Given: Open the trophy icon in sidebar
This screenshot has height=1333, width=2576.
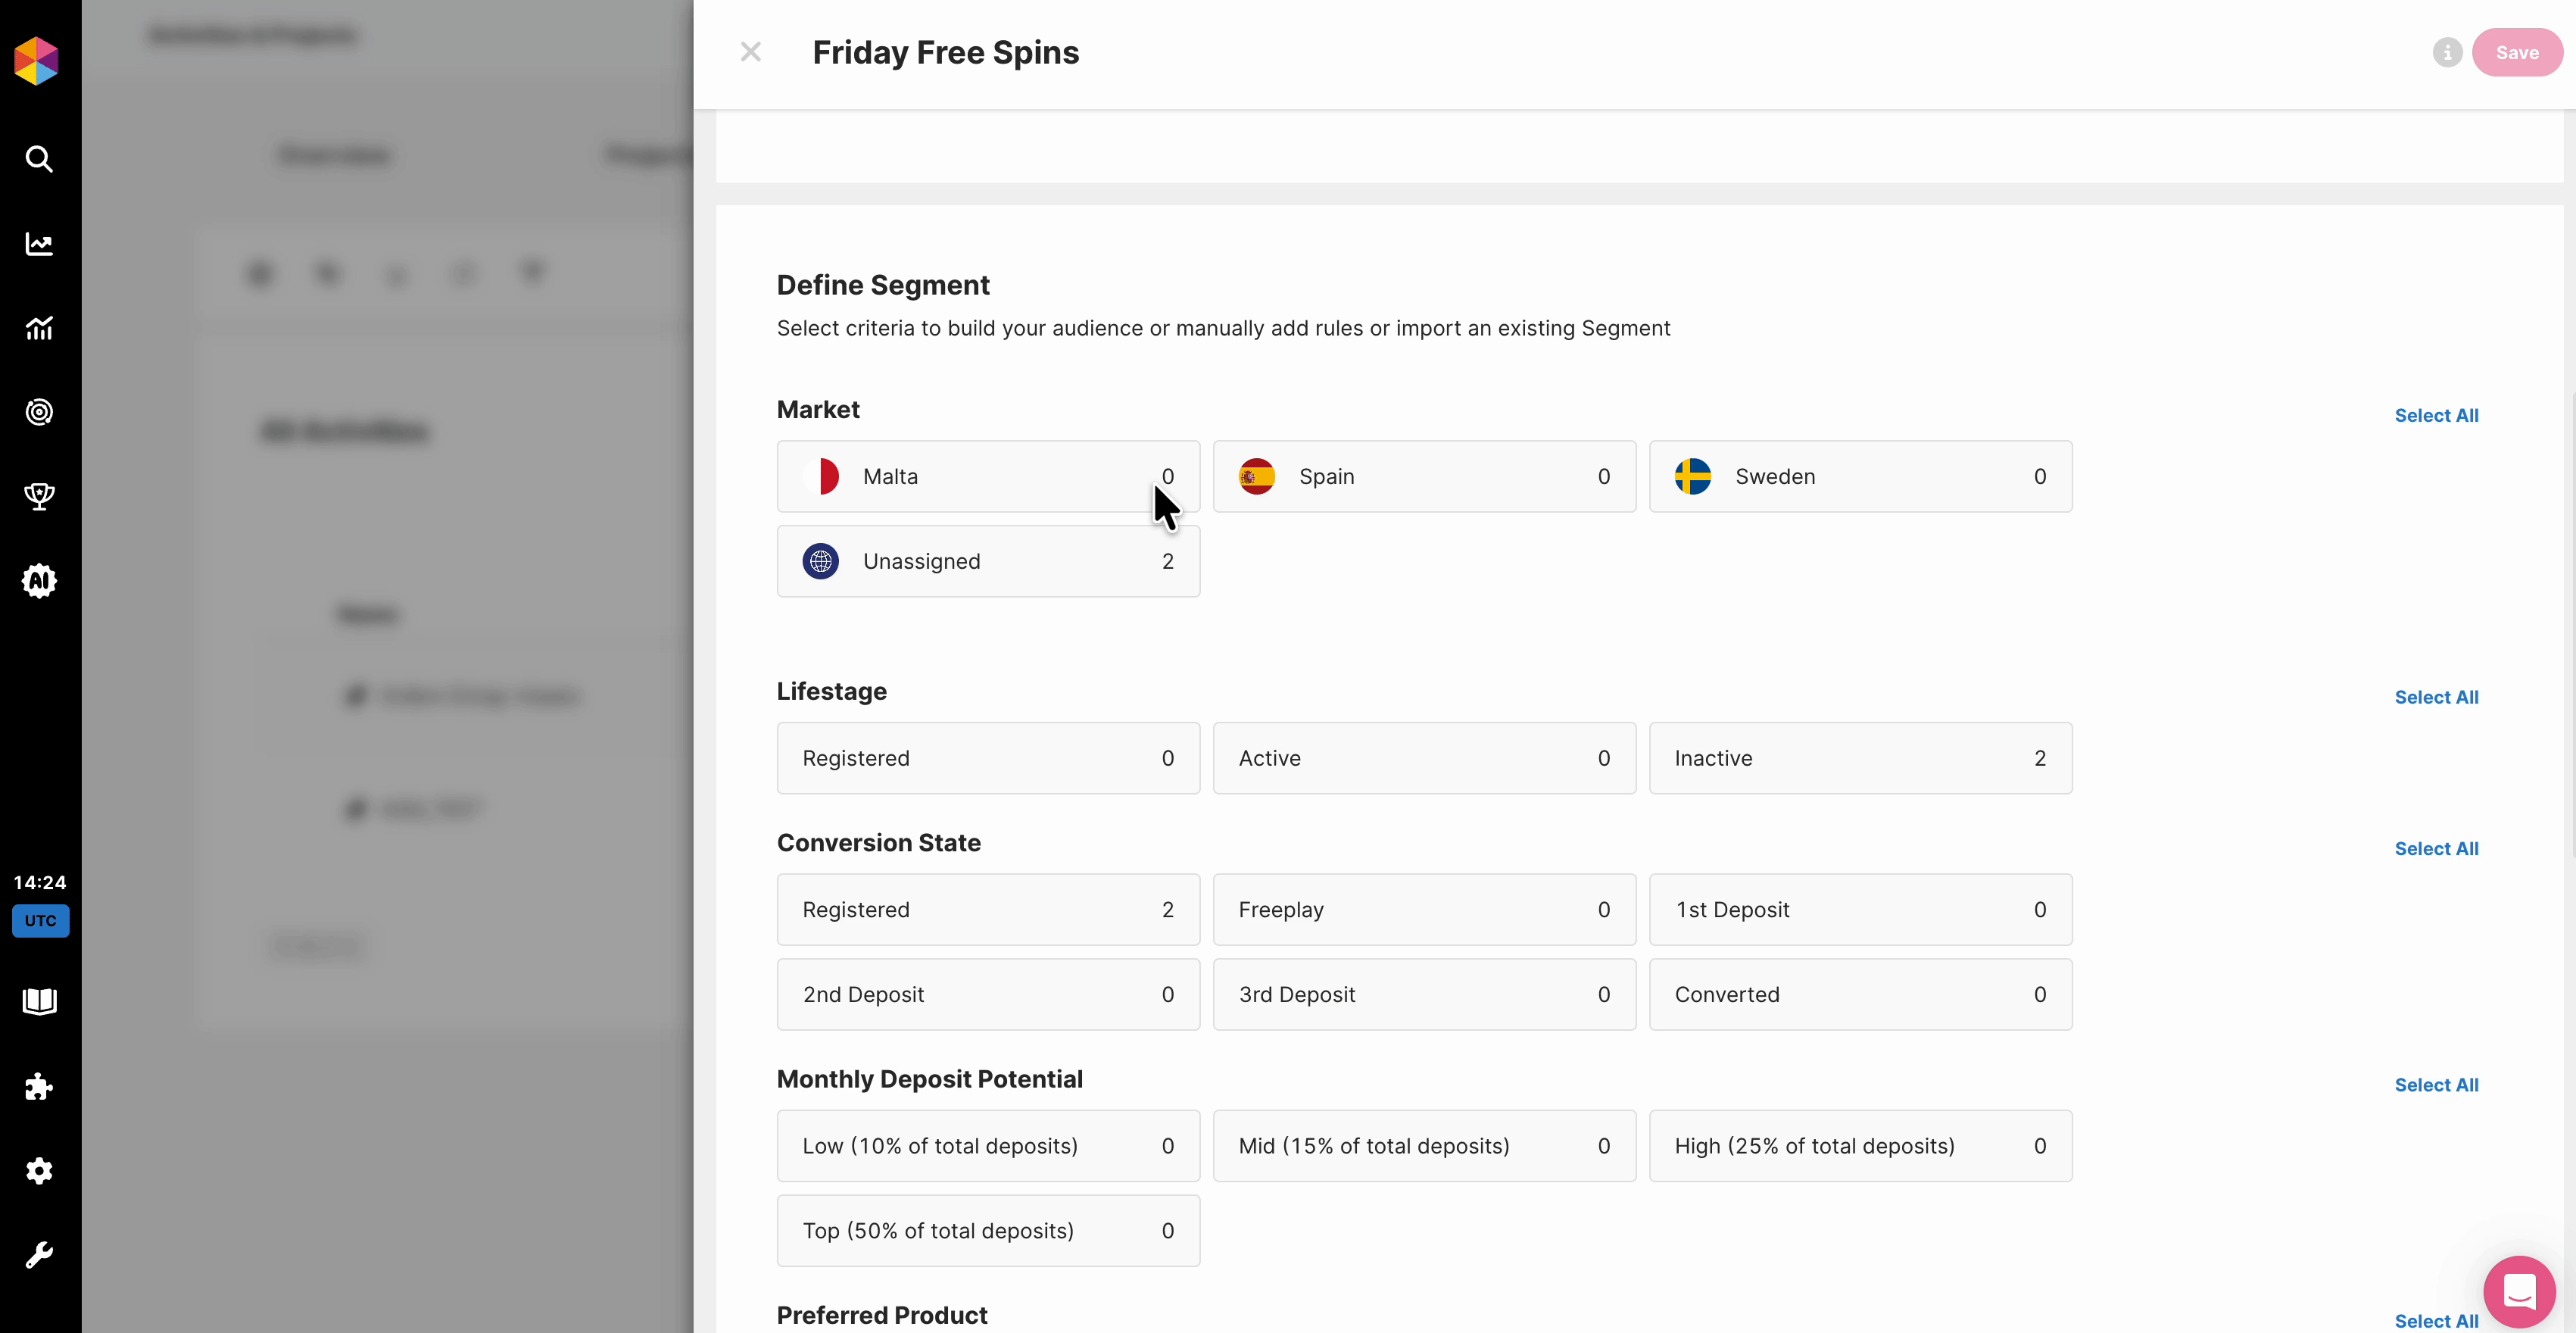Looking at the screenshot, I should click(x=39, y=496).
